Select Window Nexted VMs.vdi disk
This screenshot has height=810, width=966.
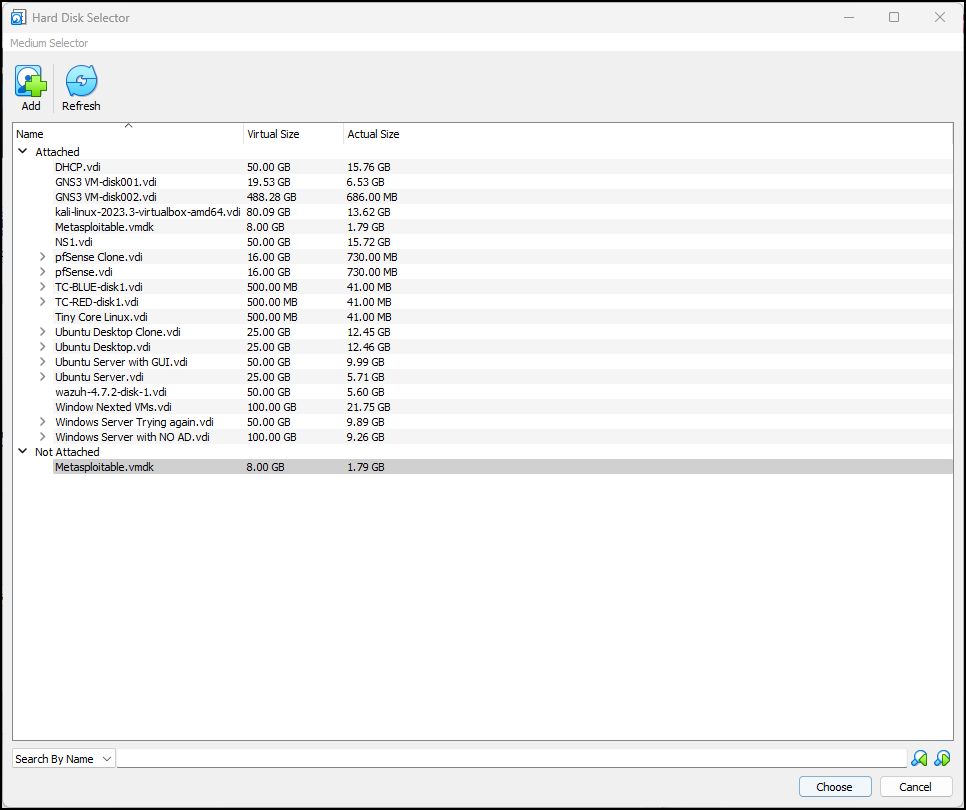pyautogui.click(x=113, y=407)
